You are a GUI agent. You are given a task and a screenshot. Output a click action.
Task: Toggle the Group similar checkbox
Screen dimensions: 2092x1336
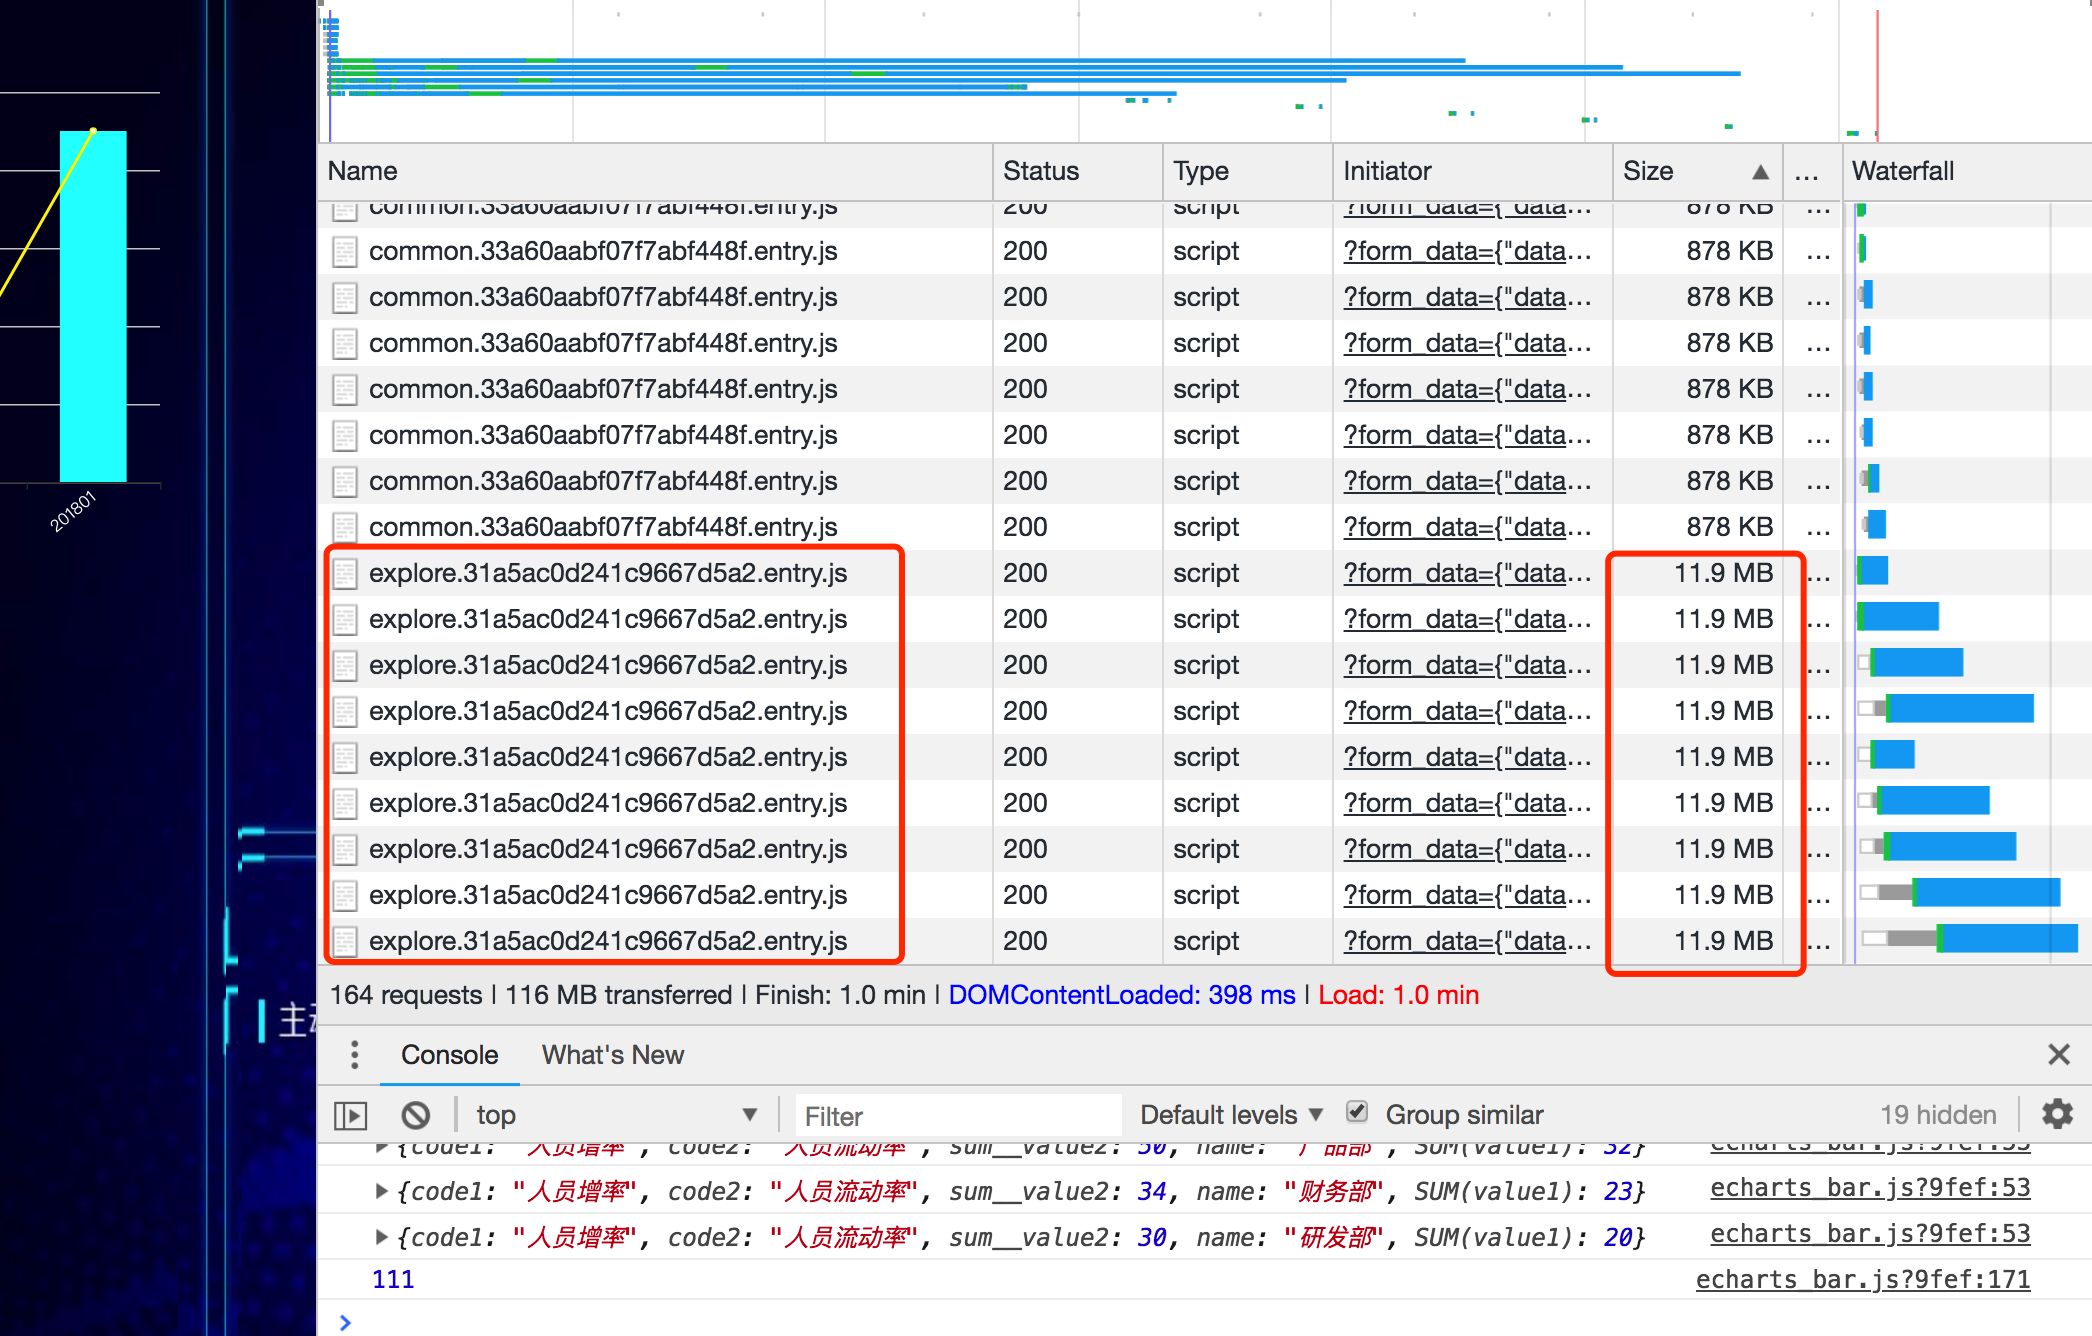click(1357, 1112)
